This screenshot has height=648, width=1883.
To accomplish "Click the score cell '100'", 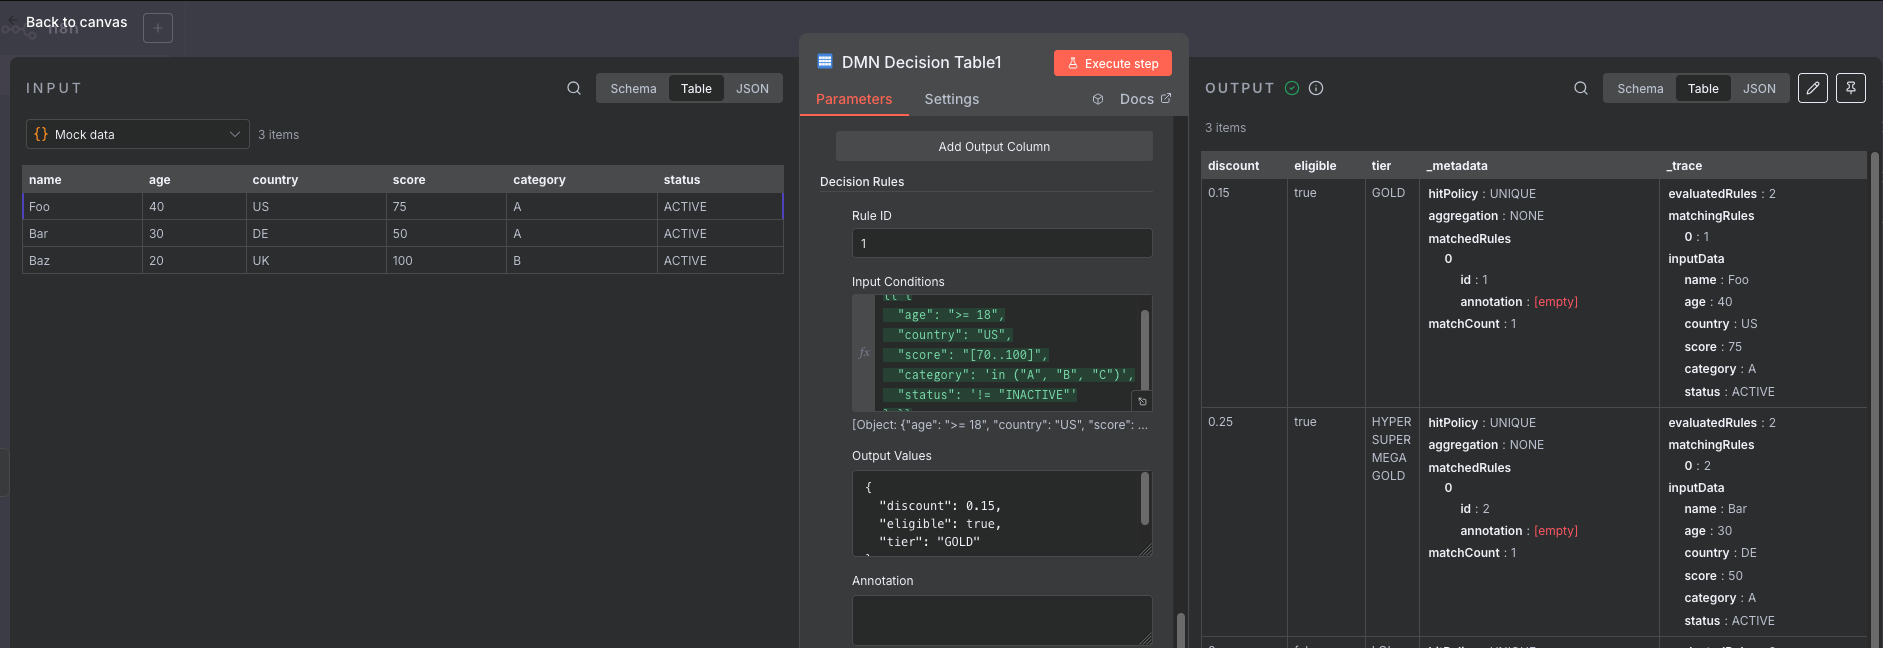I will coord(446,261).
